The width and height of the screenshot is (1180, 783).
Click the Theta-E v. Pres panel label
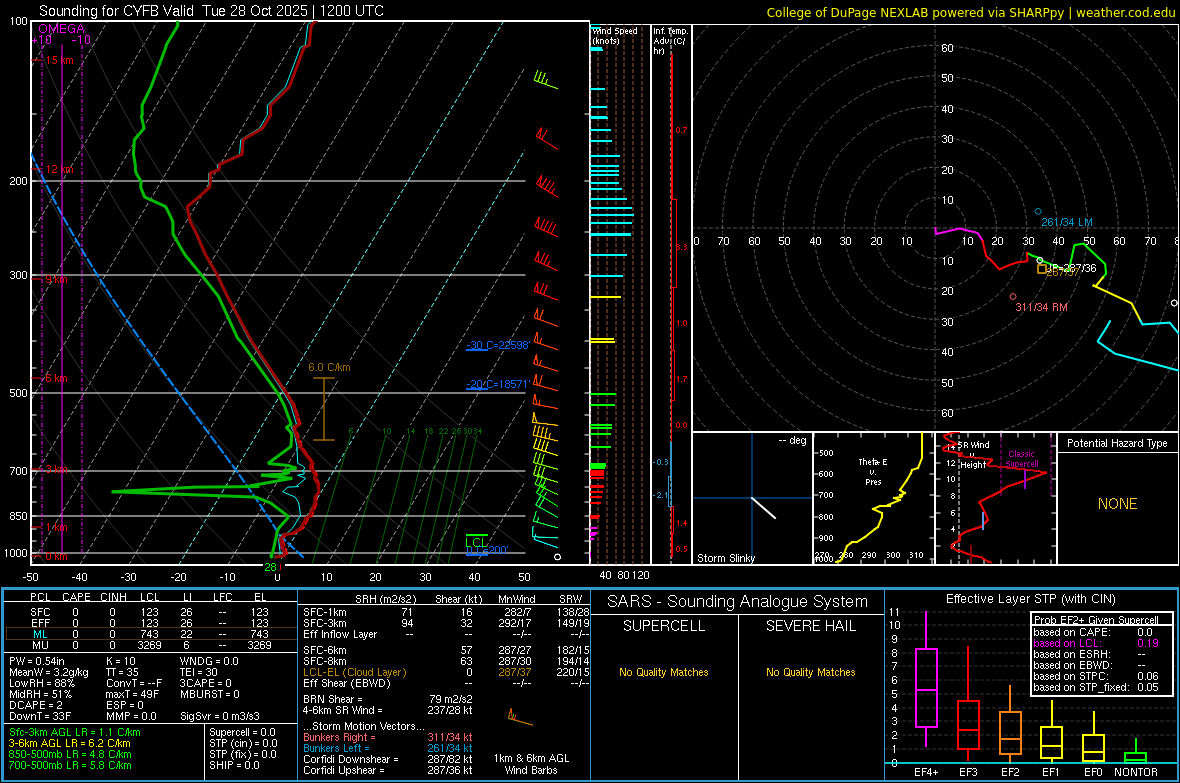click(x=873, y=471)
